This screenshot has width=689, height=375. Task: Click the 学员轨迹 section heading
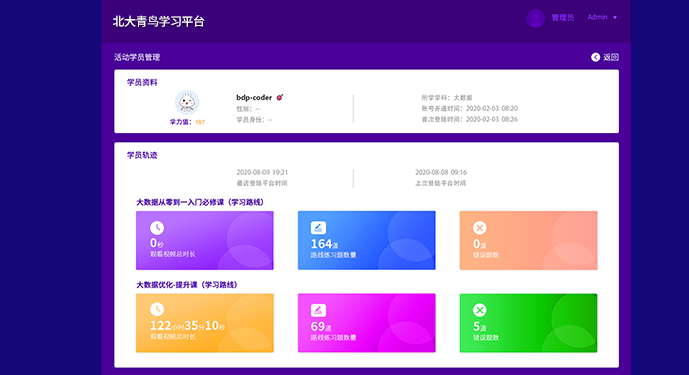click(x=142, y=155)
